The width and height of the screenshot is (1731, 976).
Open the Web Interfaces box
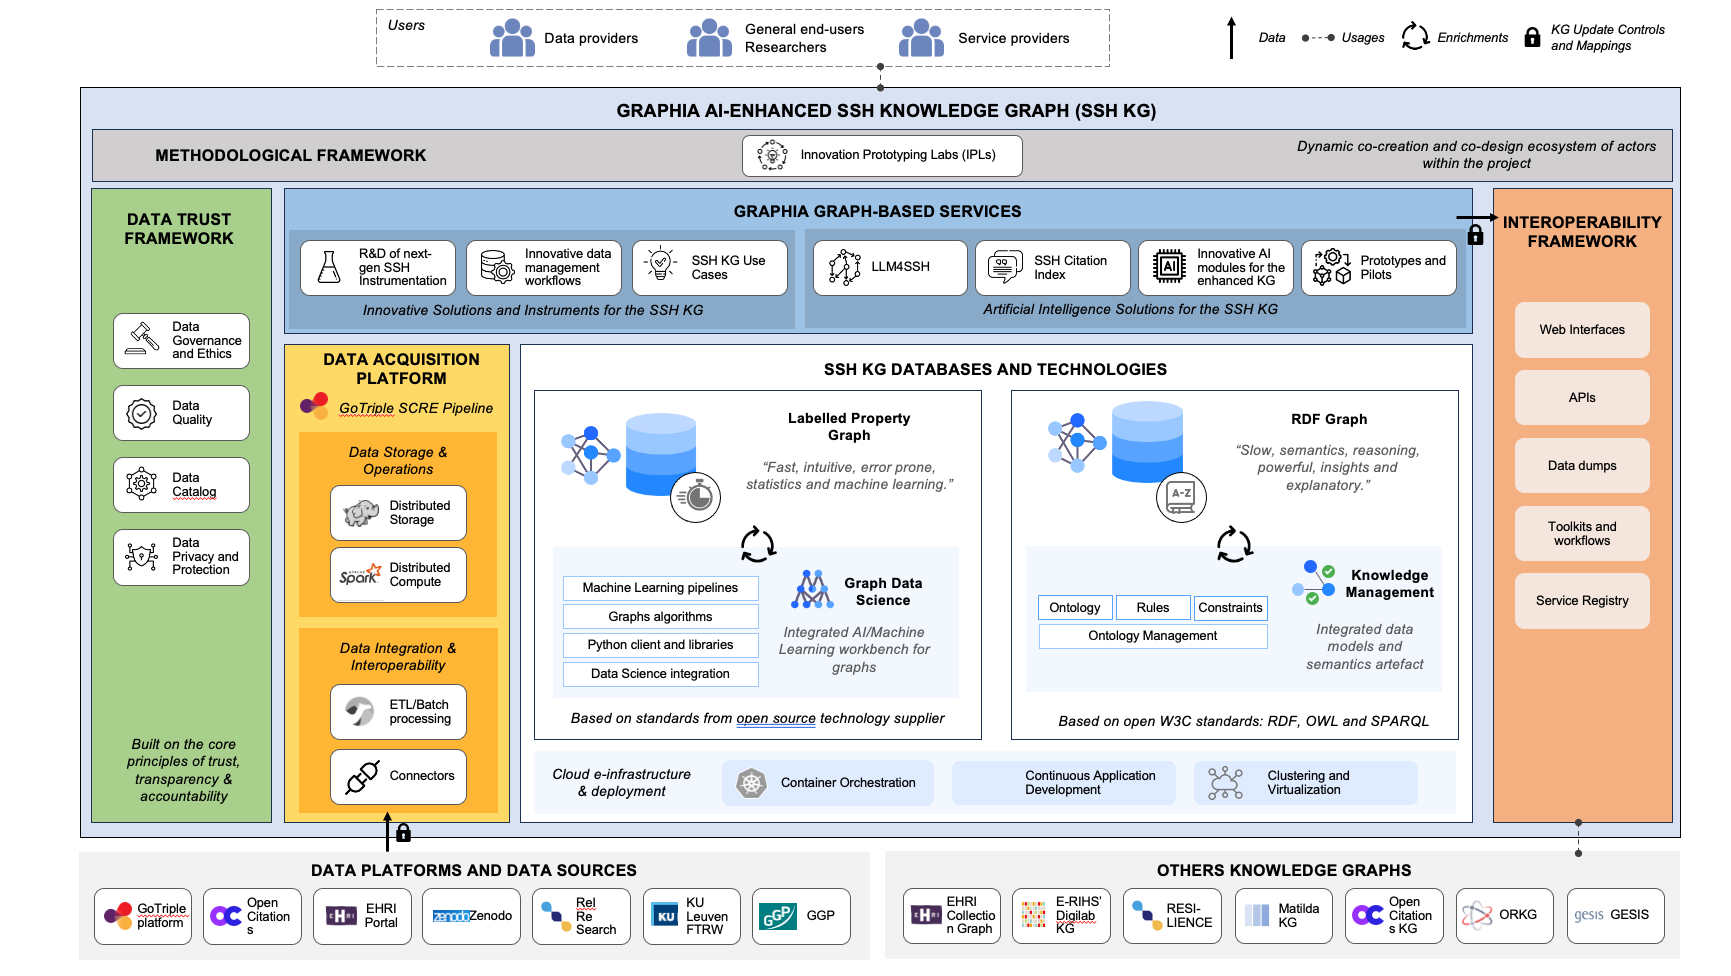[1581, 330]
